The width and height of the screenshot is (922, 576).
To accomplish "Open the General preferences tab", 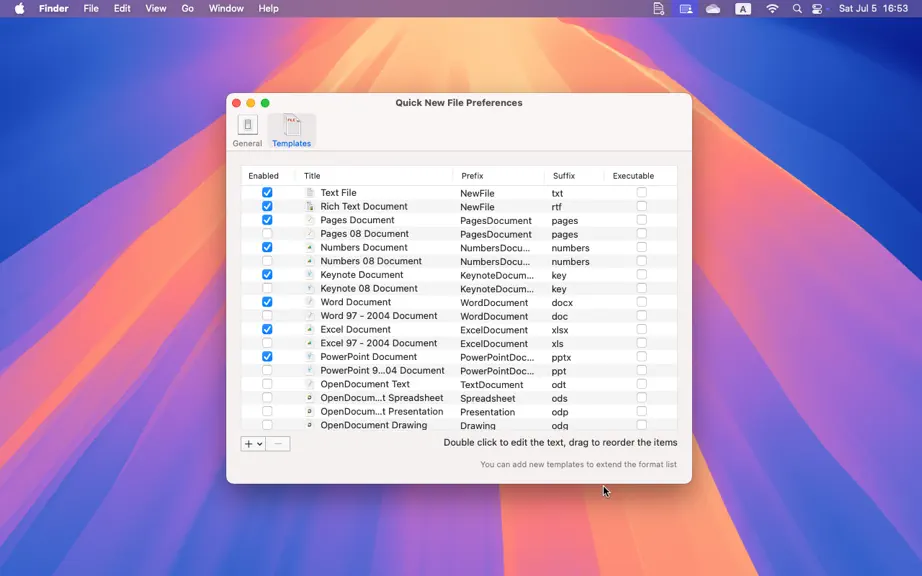I will (247, 131).
